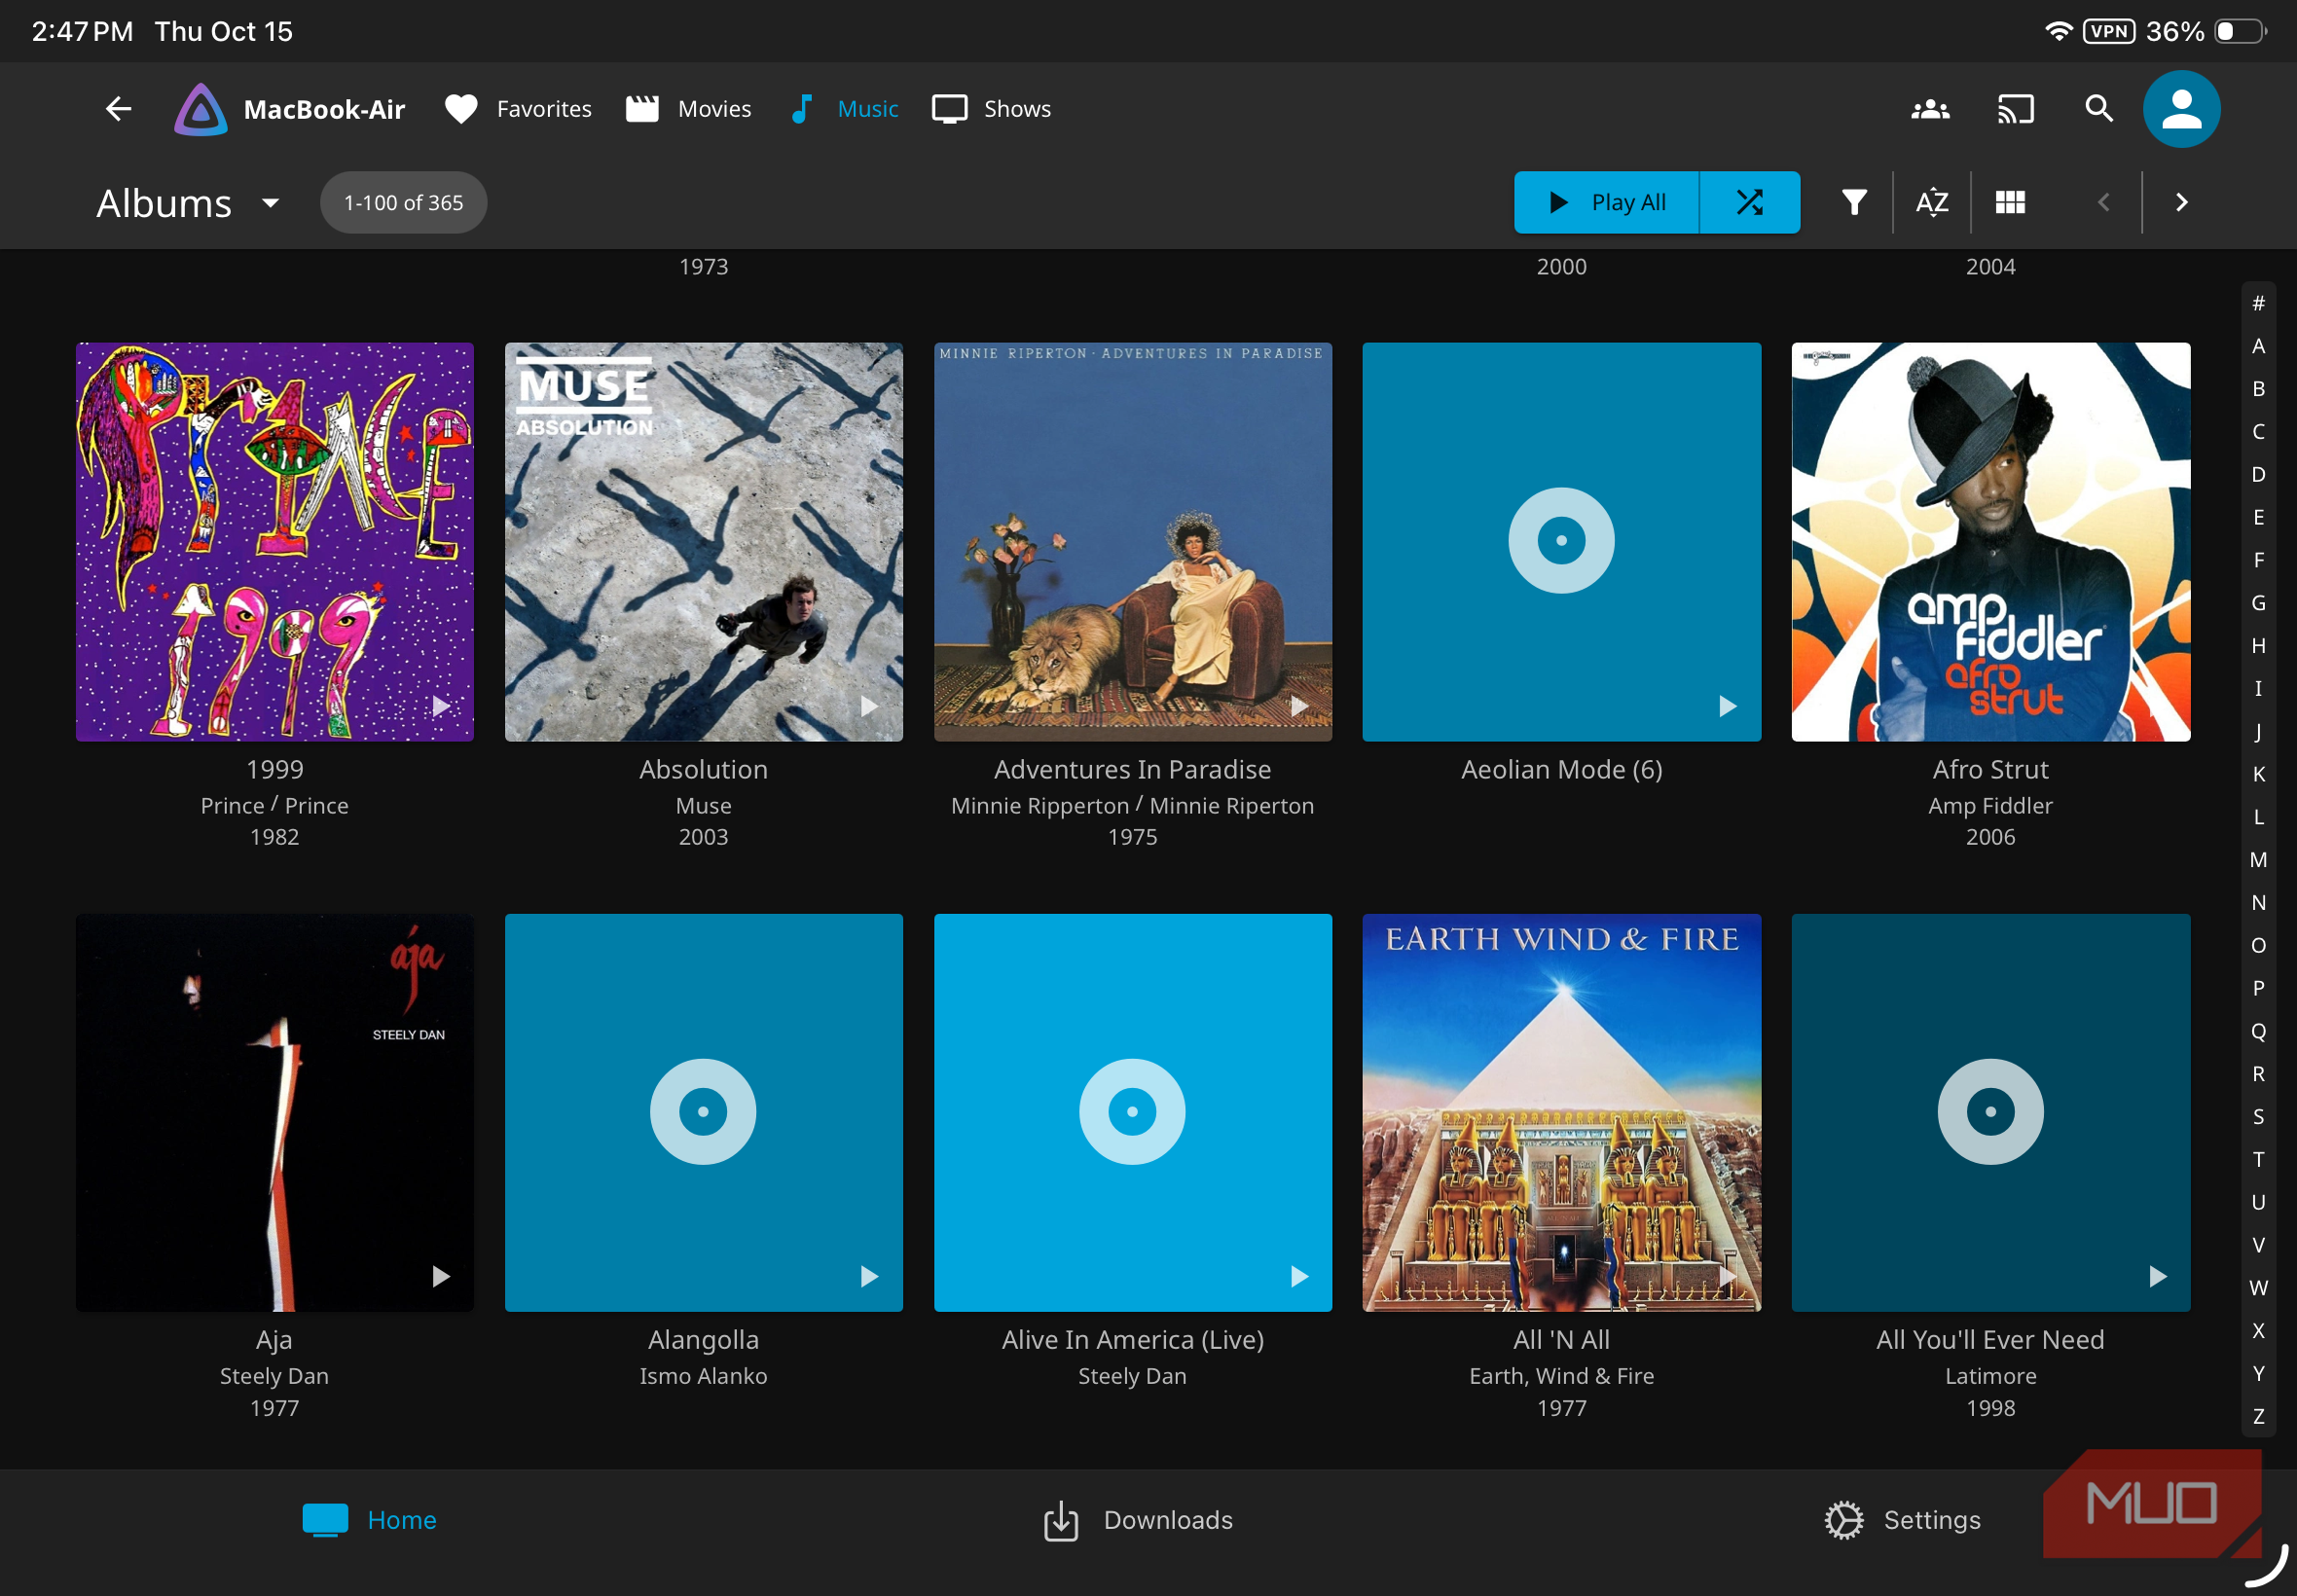Open the Alive In America (Live) cover
This screenshot has width=2297, height=1596.
click(1132, 1112)
